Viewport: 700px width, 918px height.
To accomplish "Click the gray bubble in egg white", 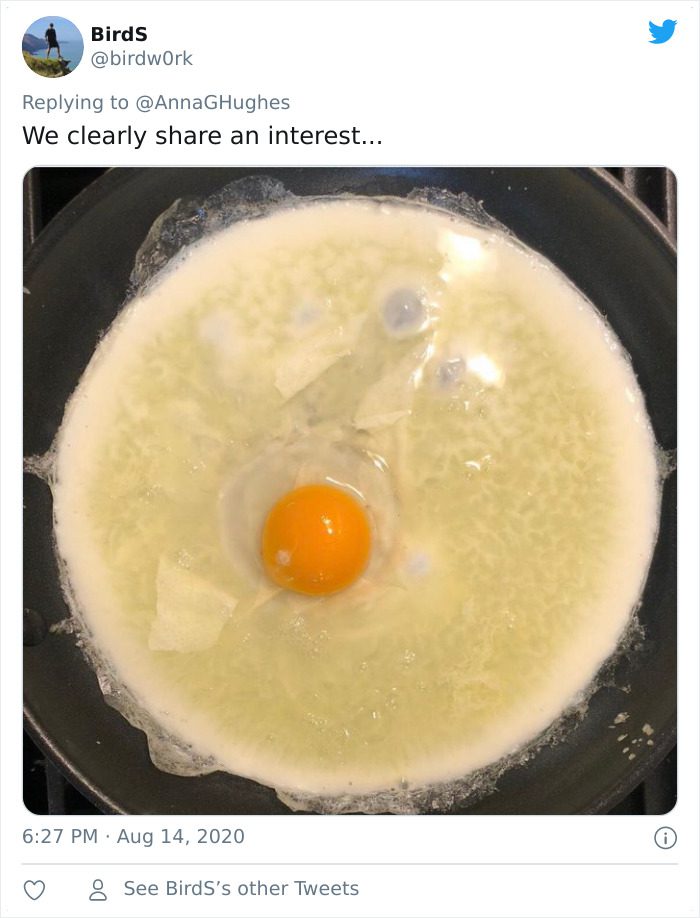I will coord(403,311).
